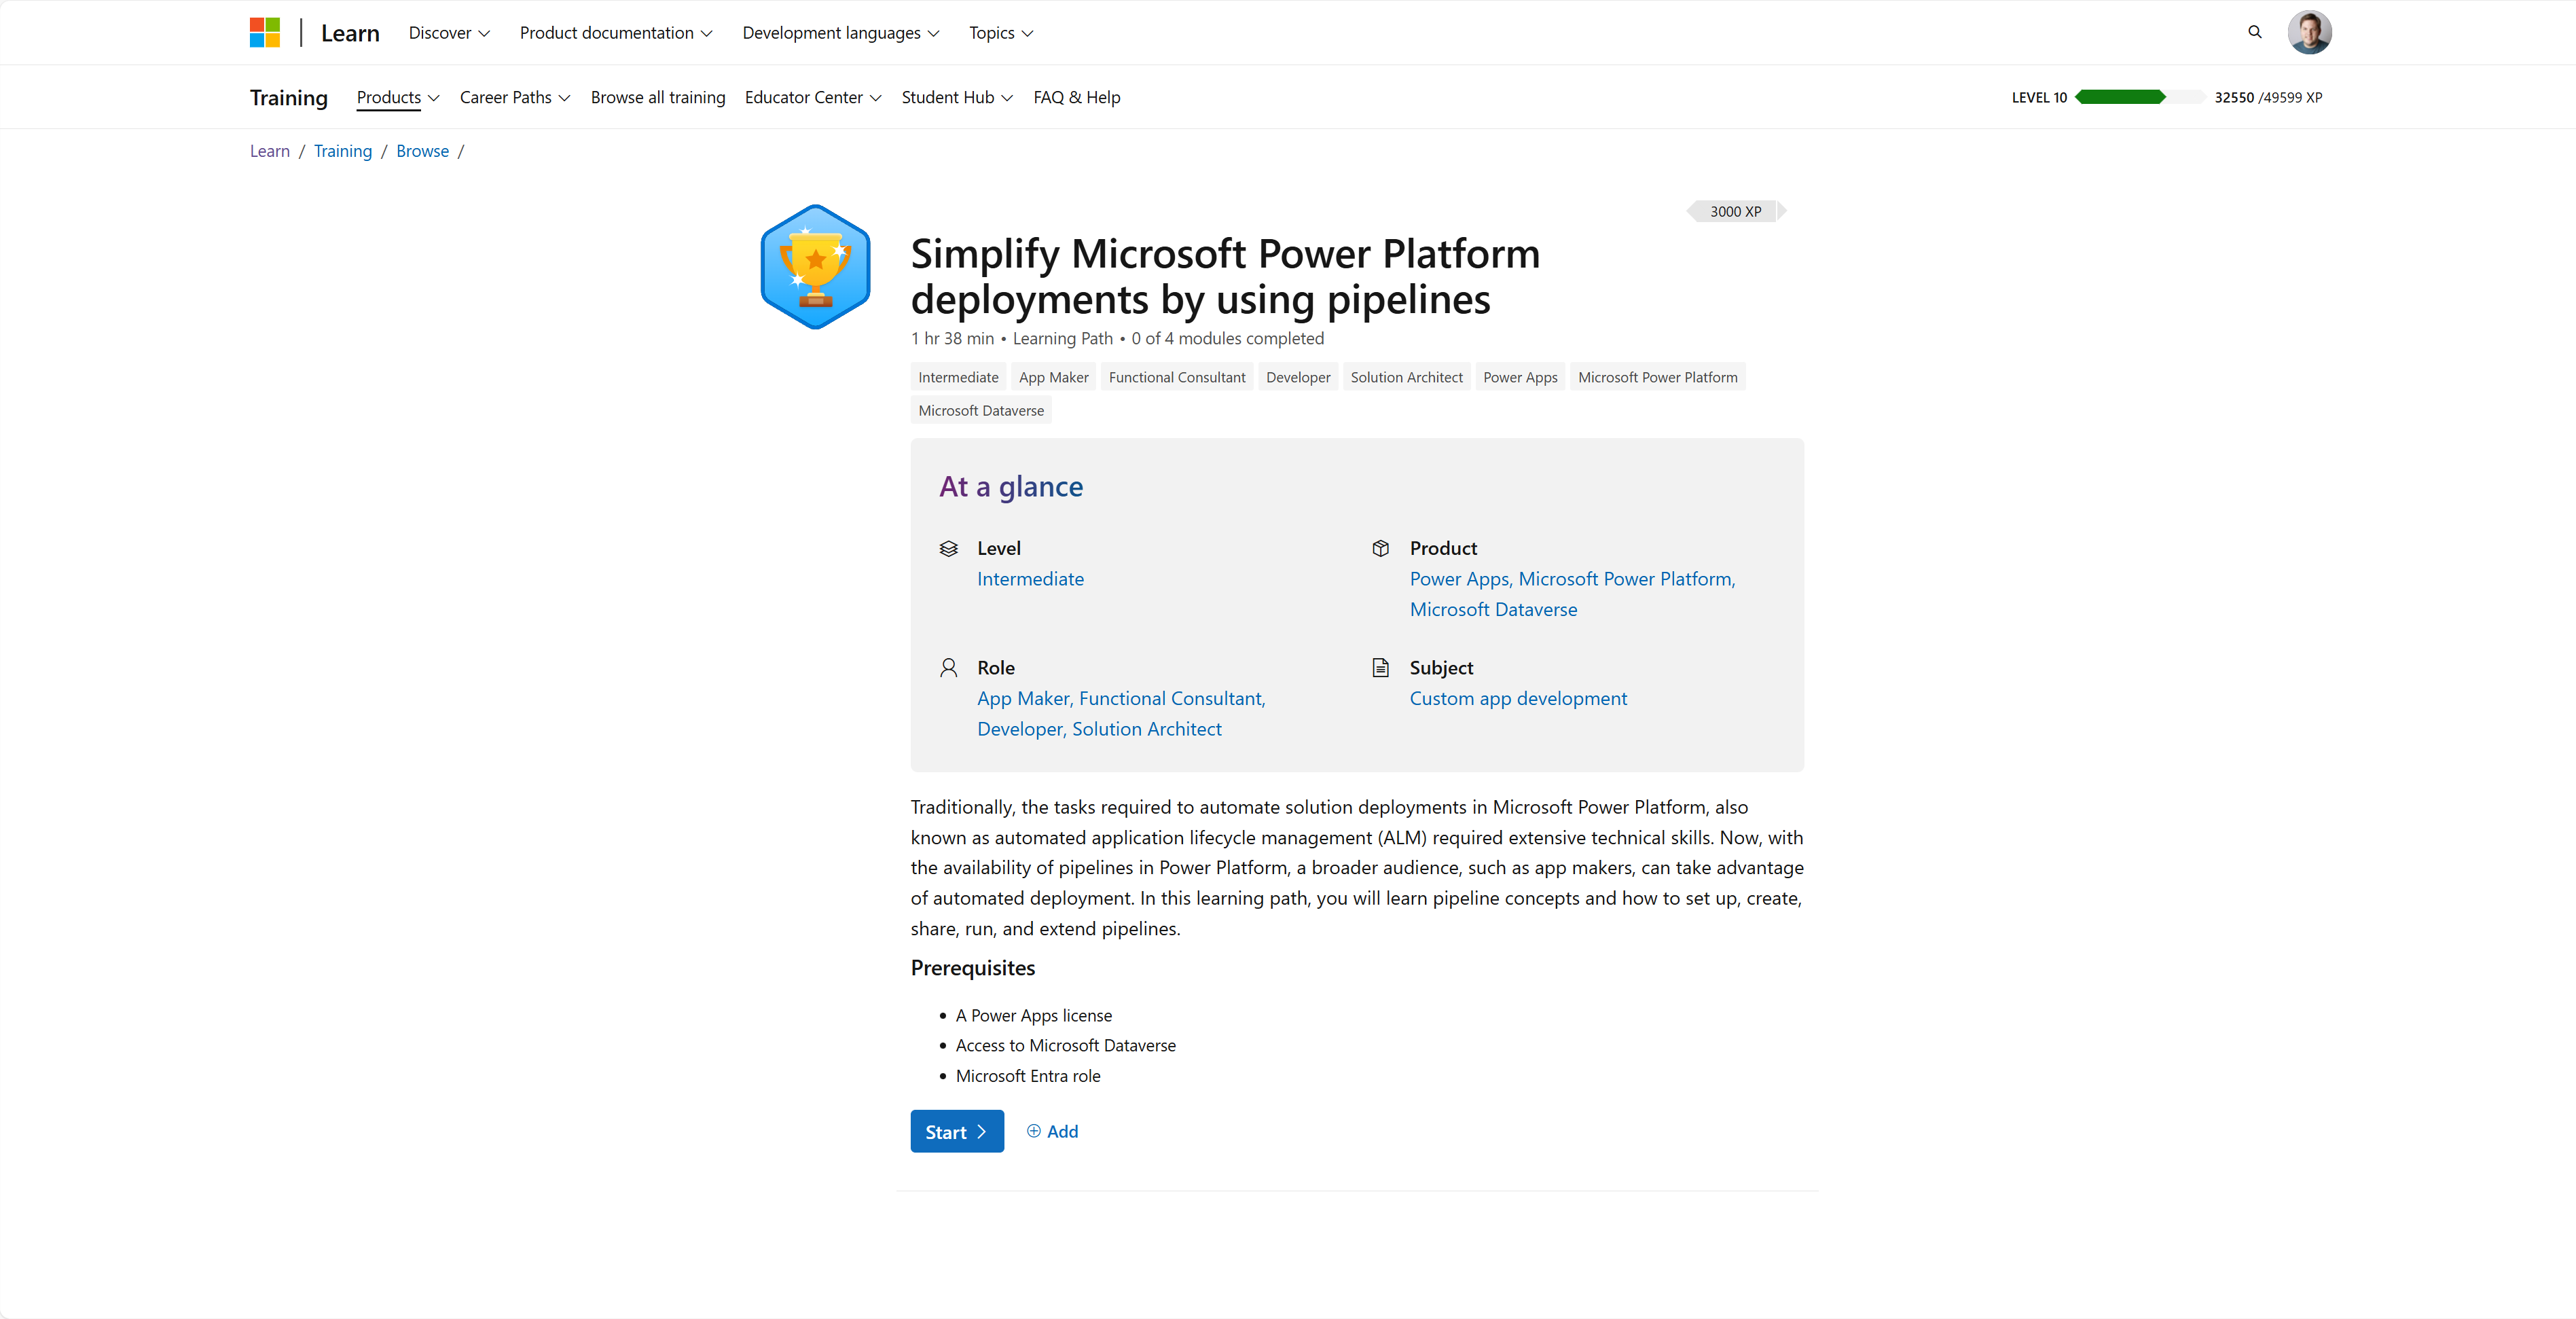Select the Microsoft Dataverse tag
This screenshot has height=1319, width=2576.
tap(981, 410)
